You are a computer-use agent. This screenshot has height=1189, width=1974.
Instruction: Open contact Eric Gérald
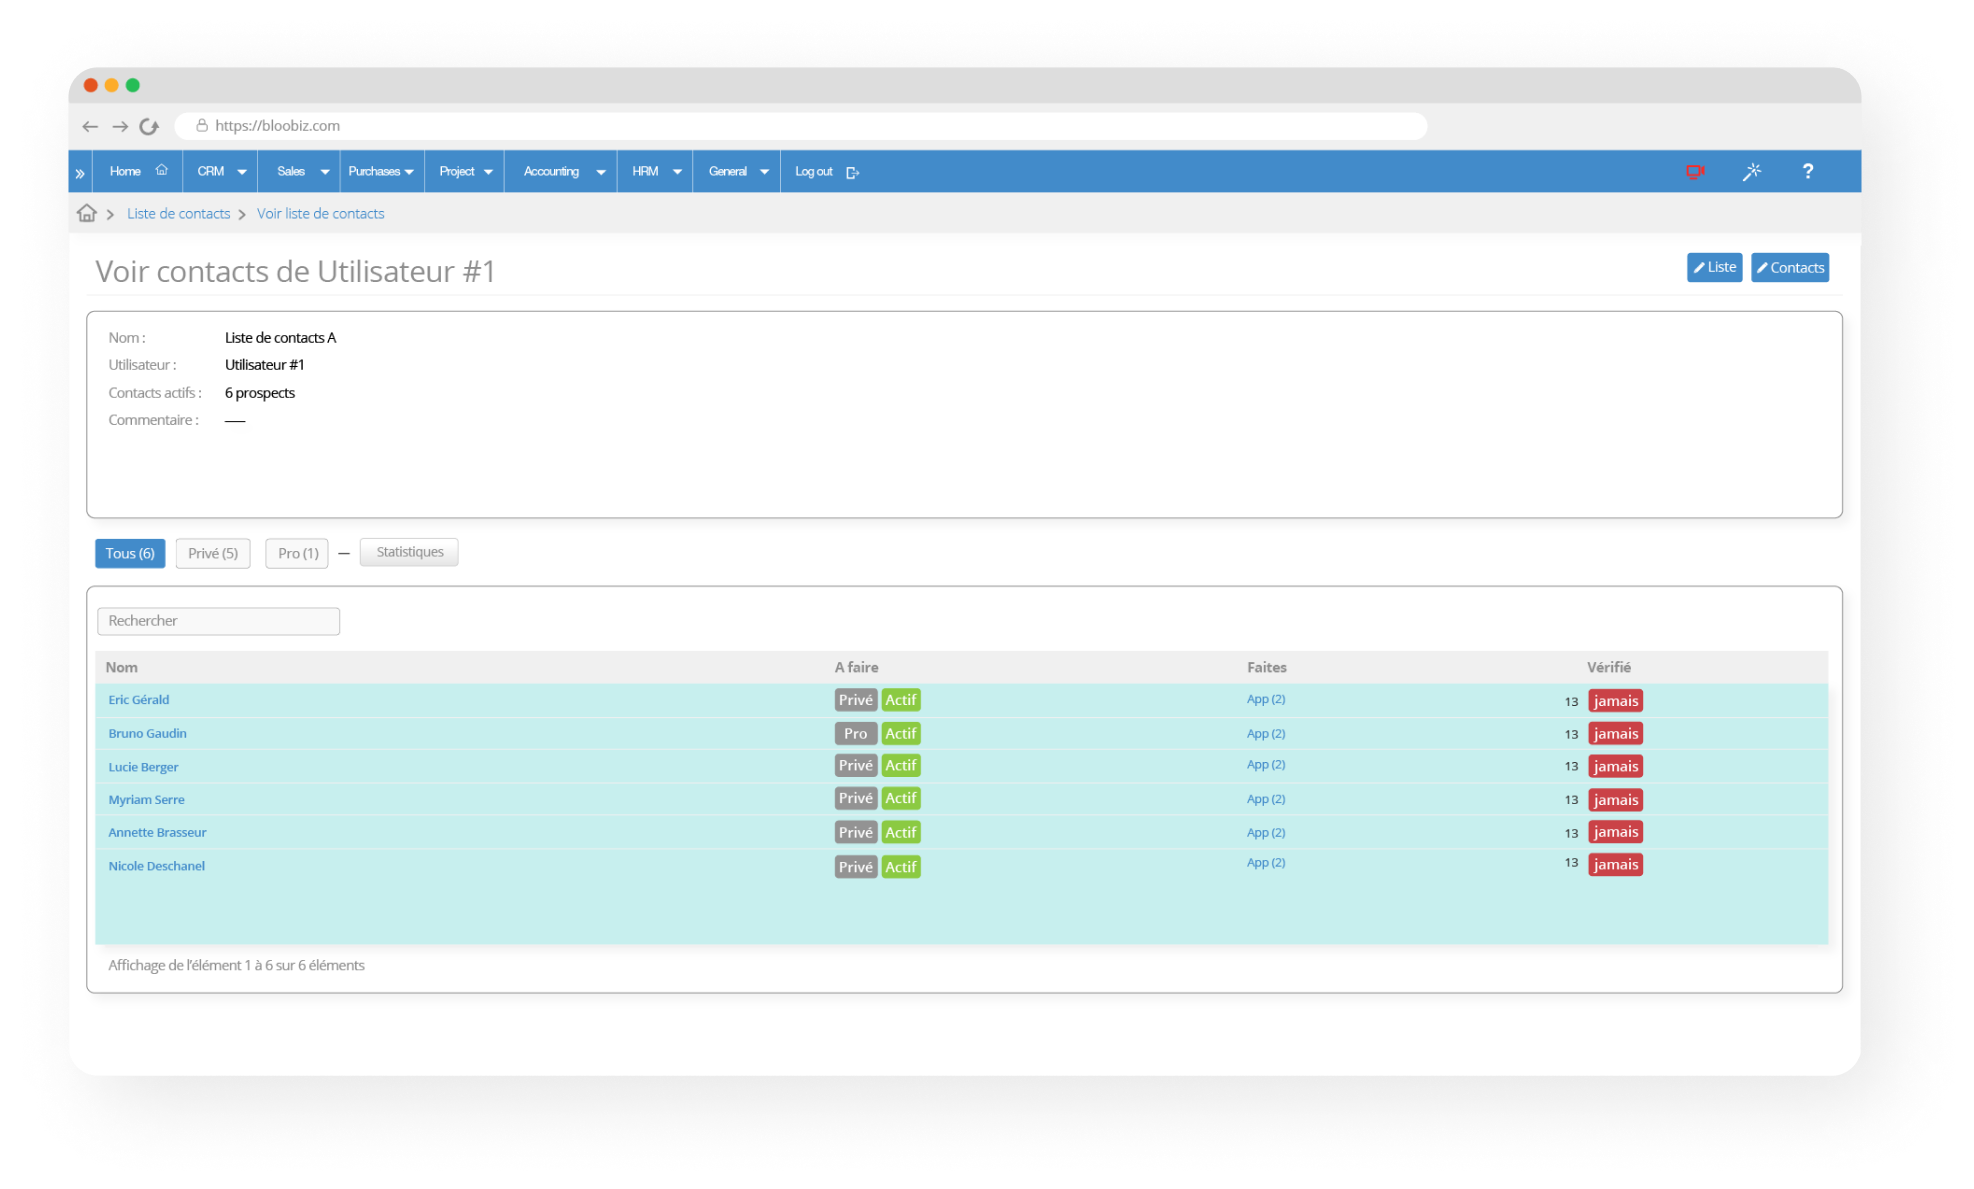pyautogui.click(x=139, y=700)
